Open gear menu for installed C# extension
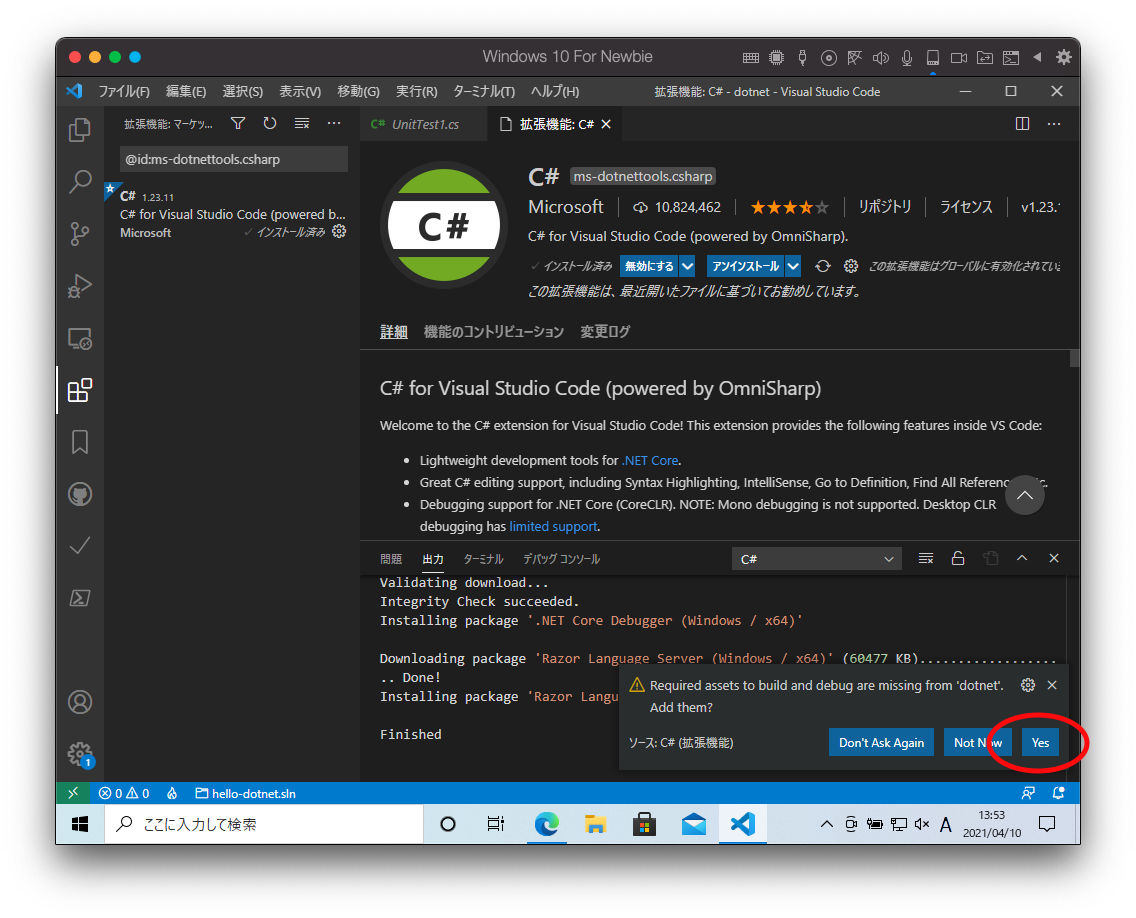This screenshot has width=1136, height=918. [x=339, y=232]
